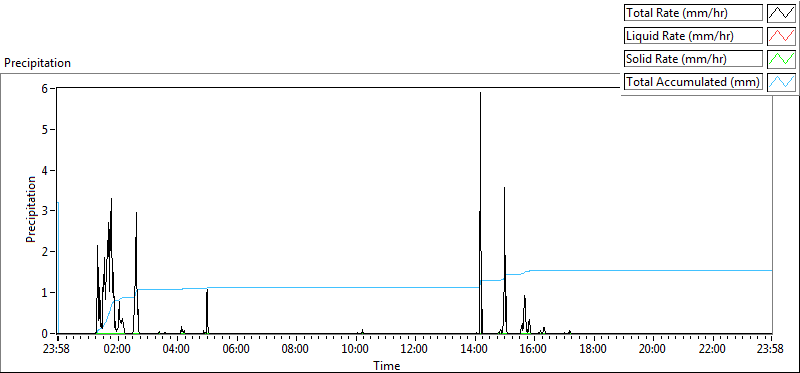This screenshot has height=373, width=800.
Task: Click the black Total Rate plot icon
Action: pos(781,13)
